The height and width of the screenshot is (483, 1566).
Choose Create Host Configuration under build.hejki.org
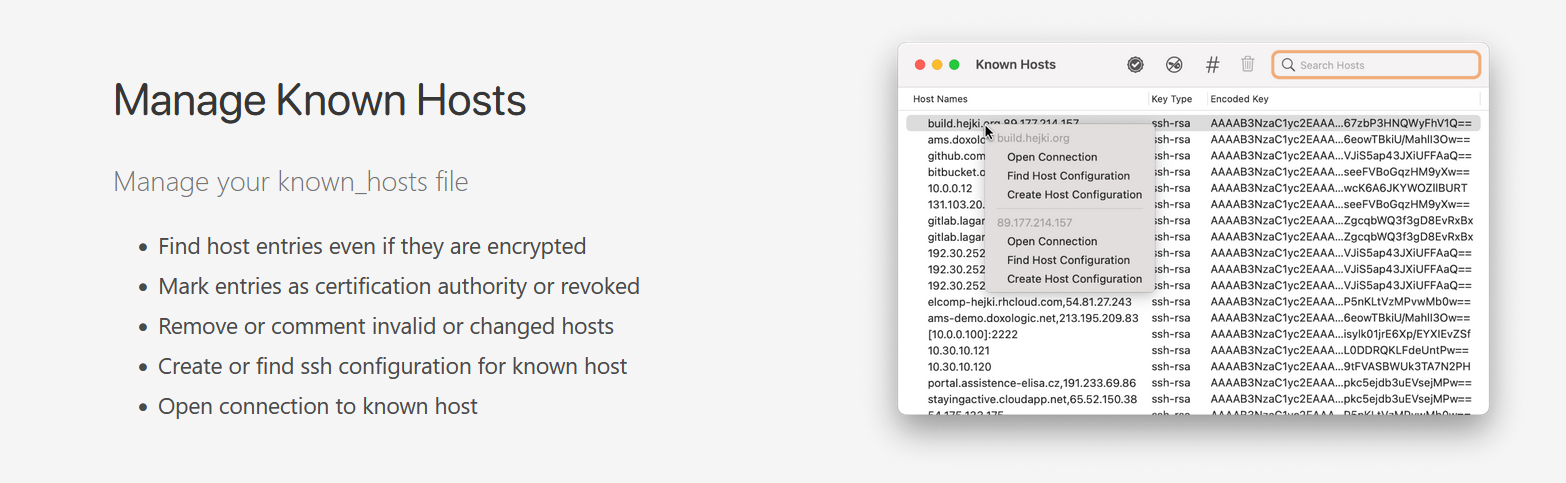click(1074, 195)
